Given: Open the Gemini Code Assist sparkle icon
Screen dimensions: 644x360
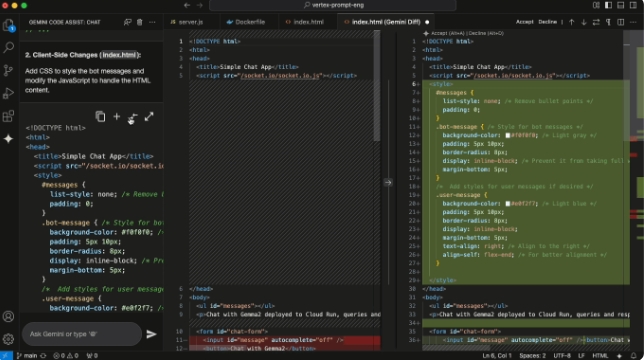Looking at the screenshot, I should point(8,139).
